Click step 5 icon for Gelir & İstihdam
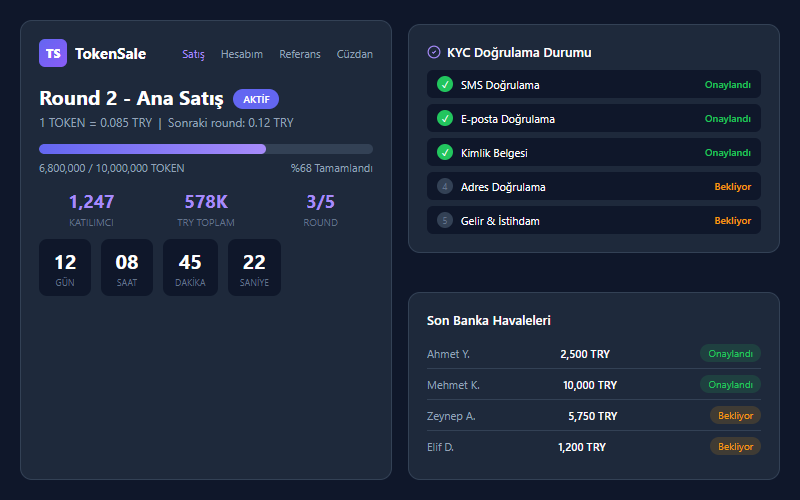 [445, 220]
